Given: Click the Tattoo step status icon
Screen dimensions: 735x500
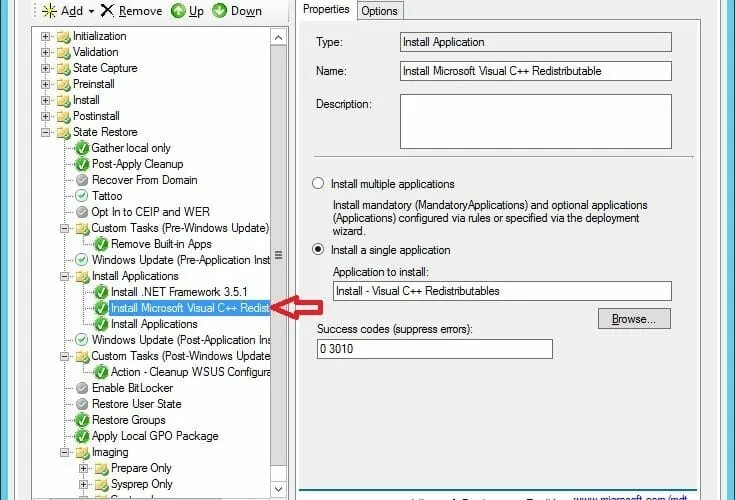Looking at the screenshot, I should click(82, 196).
